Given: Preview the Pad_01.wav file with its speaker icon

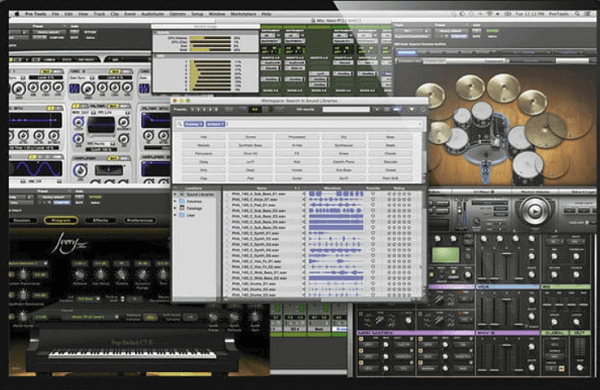Looking at the screenshot, I should (x=305, y=205).
